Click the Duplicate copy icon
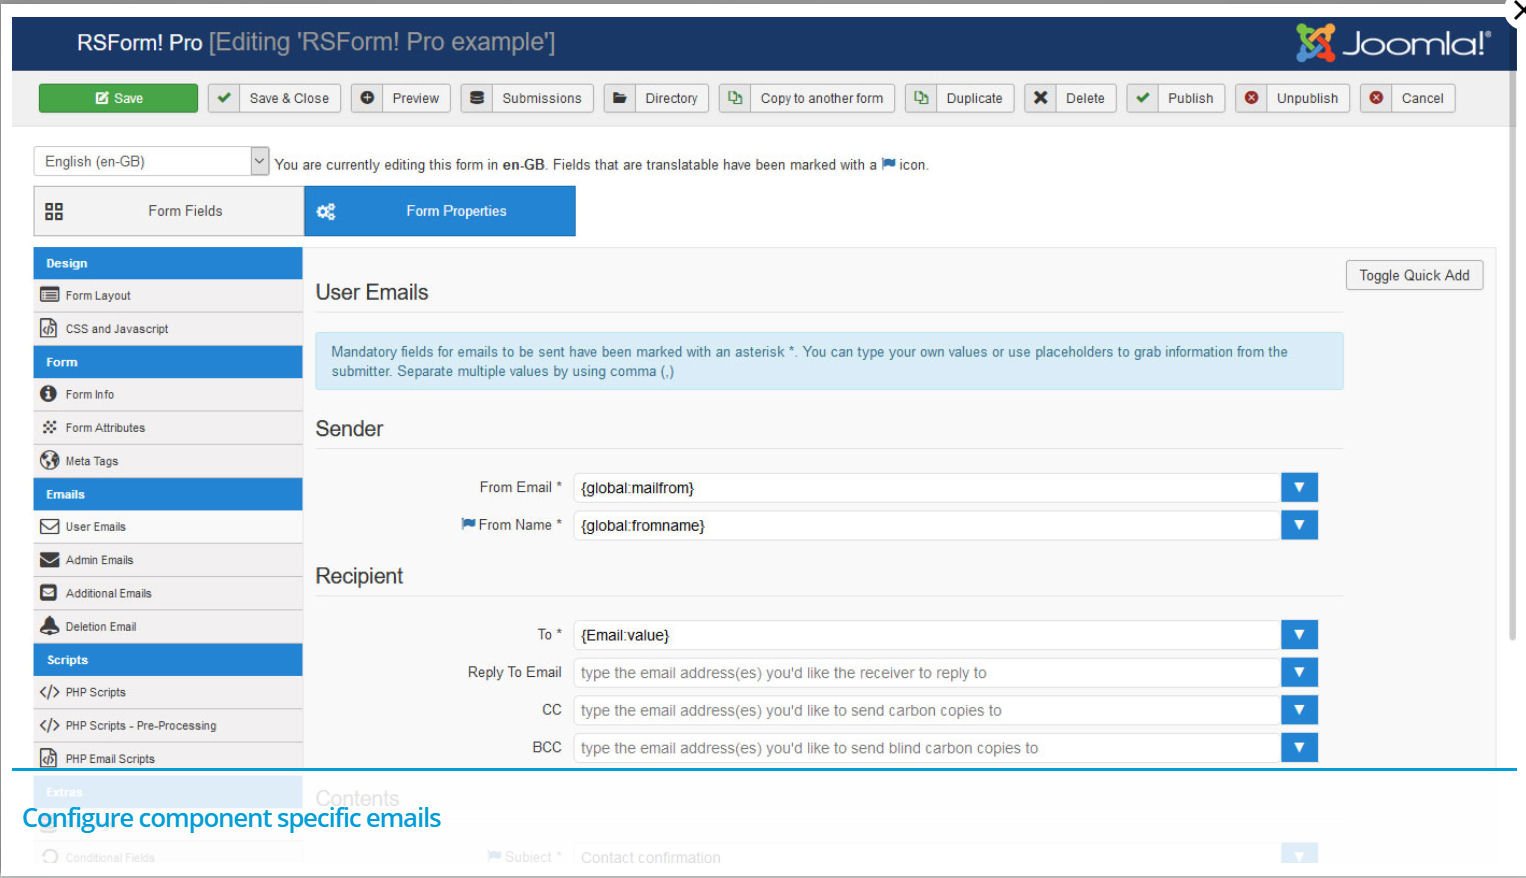The width and height of the screenshot is (1526, 878). 921,98
